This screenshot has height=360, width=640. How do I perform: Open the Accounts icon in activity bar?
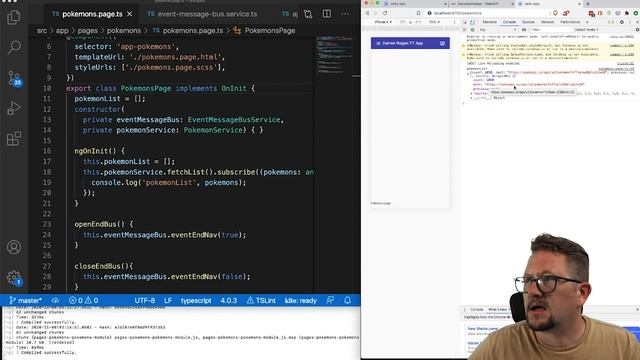tap(14, 247)
